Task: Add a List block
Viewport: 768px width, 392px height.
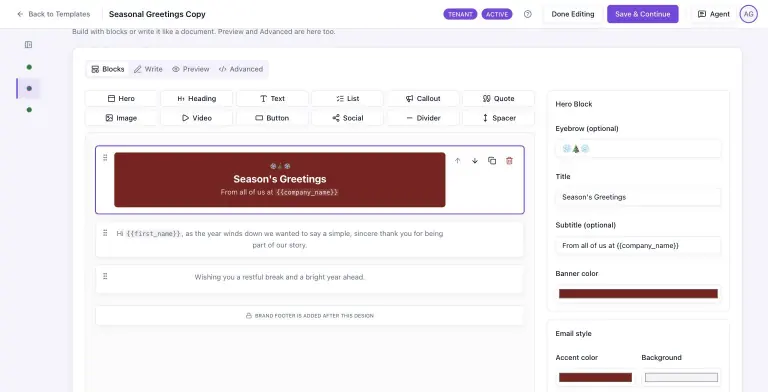Action: [x=348, y=98]
